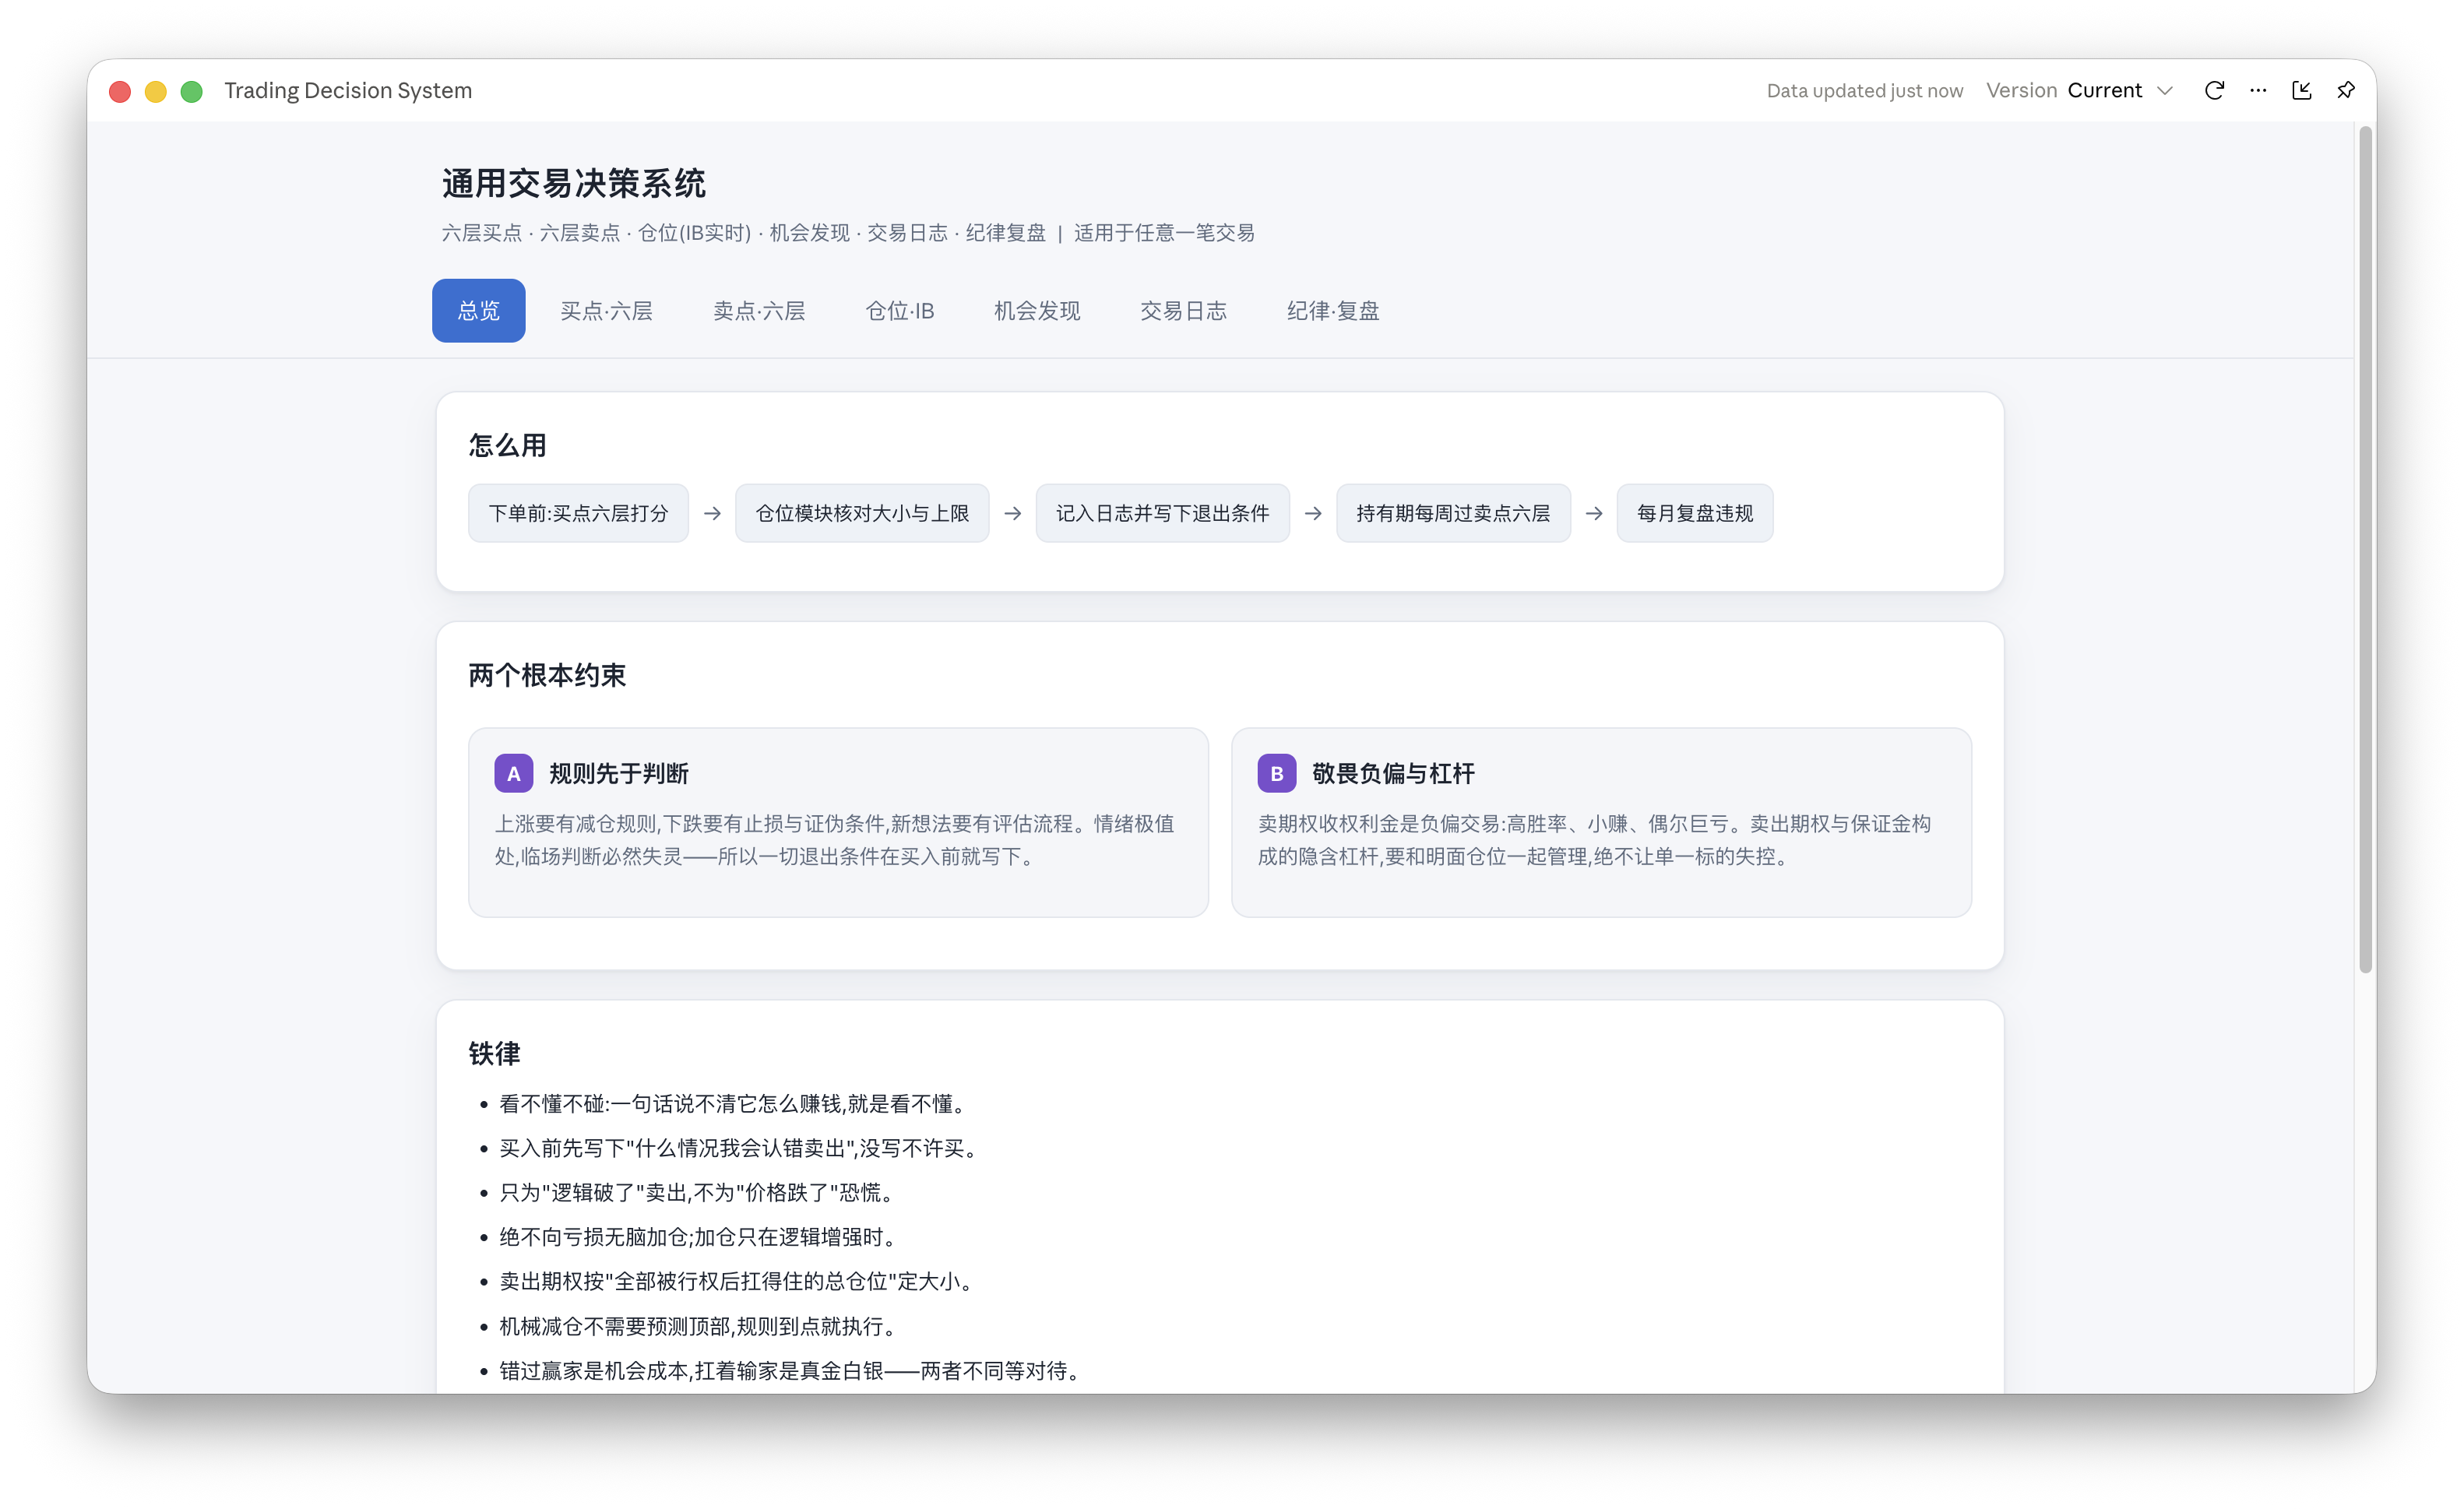2464x1509 pixels.
Task: Switch to the 卖点·六层 tab
Action: pos(759,310)
